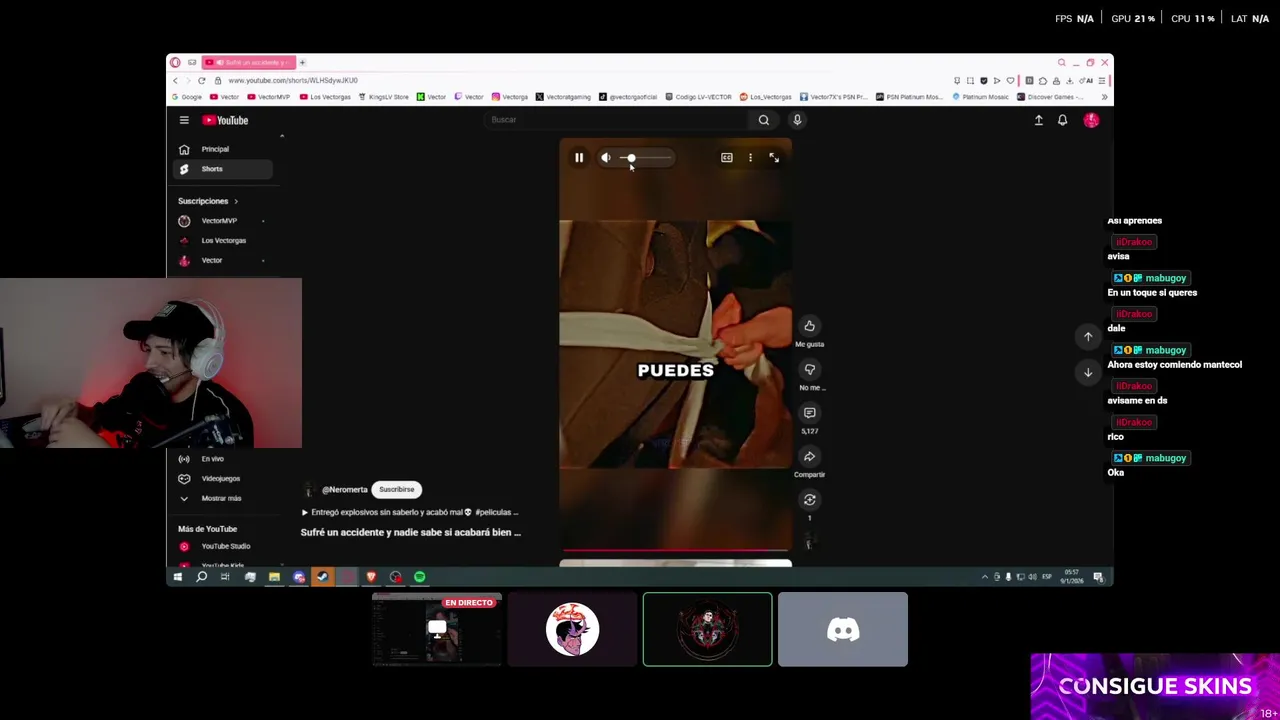Open Opera easy setup menu icon
The width and height of the screenshot is (1280, 720).
click(x=1100, y=80)
